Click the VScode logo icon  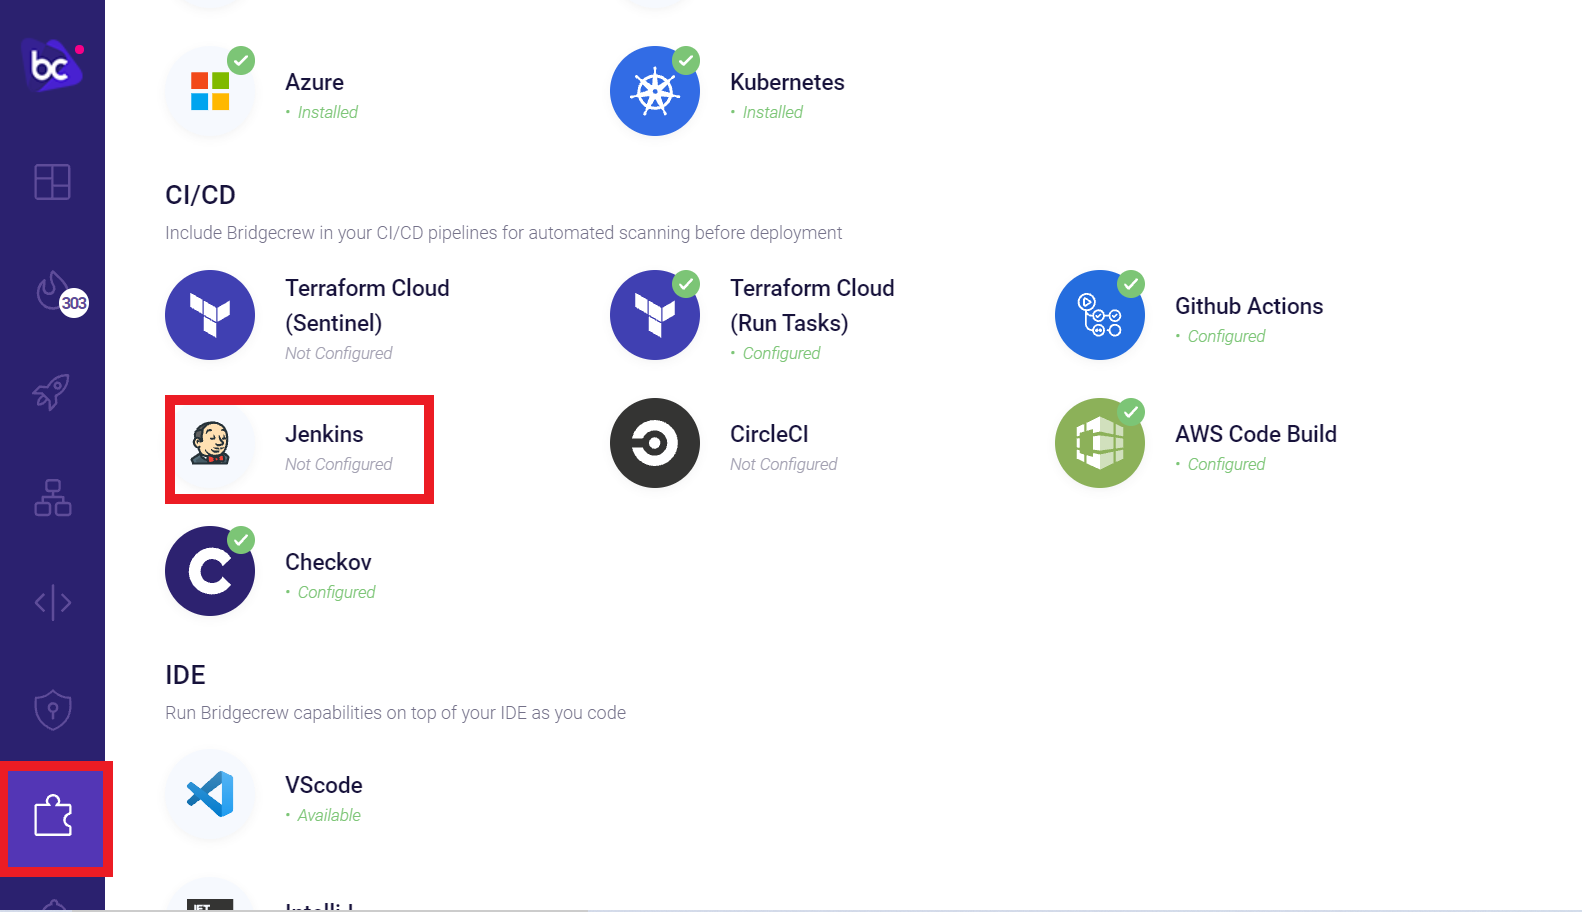click(210, 794)
